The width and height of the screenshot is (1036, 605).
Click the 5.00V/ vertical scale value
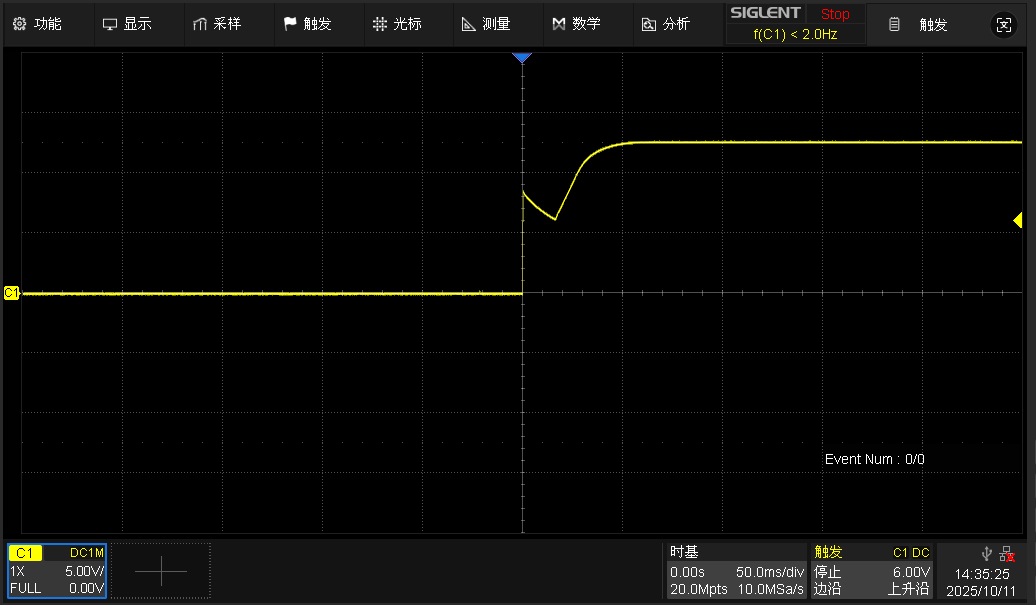tap(84, 571)
